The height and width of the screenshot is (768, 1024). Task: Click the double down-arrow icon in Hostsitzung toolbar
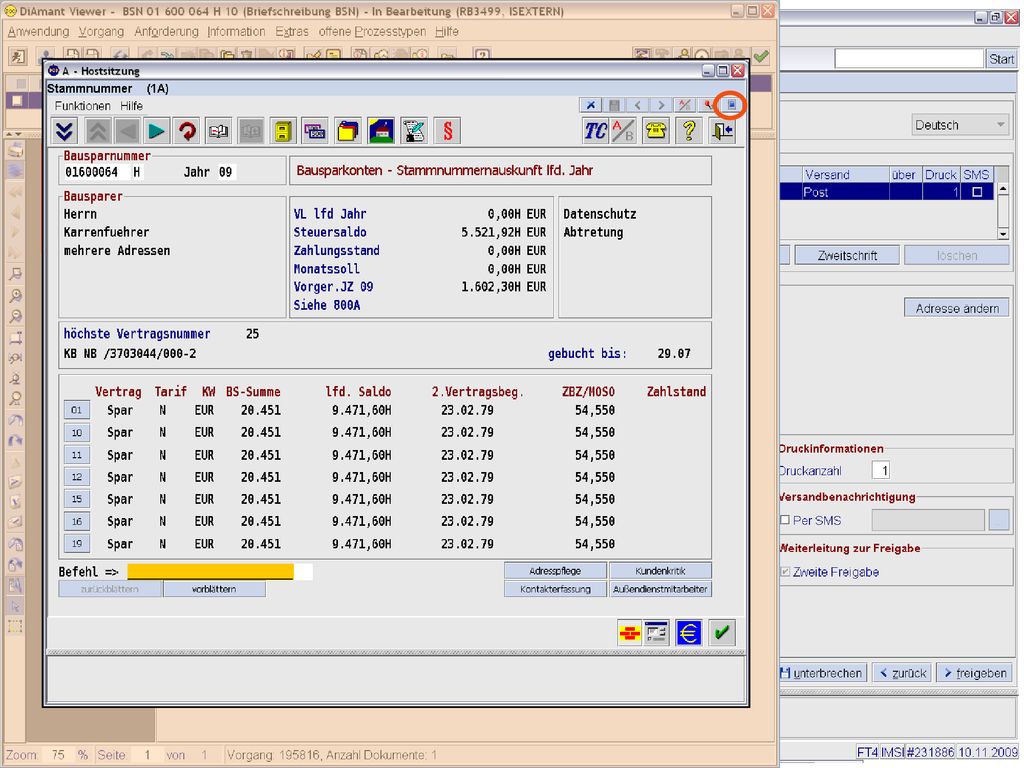tap(64, 131)
